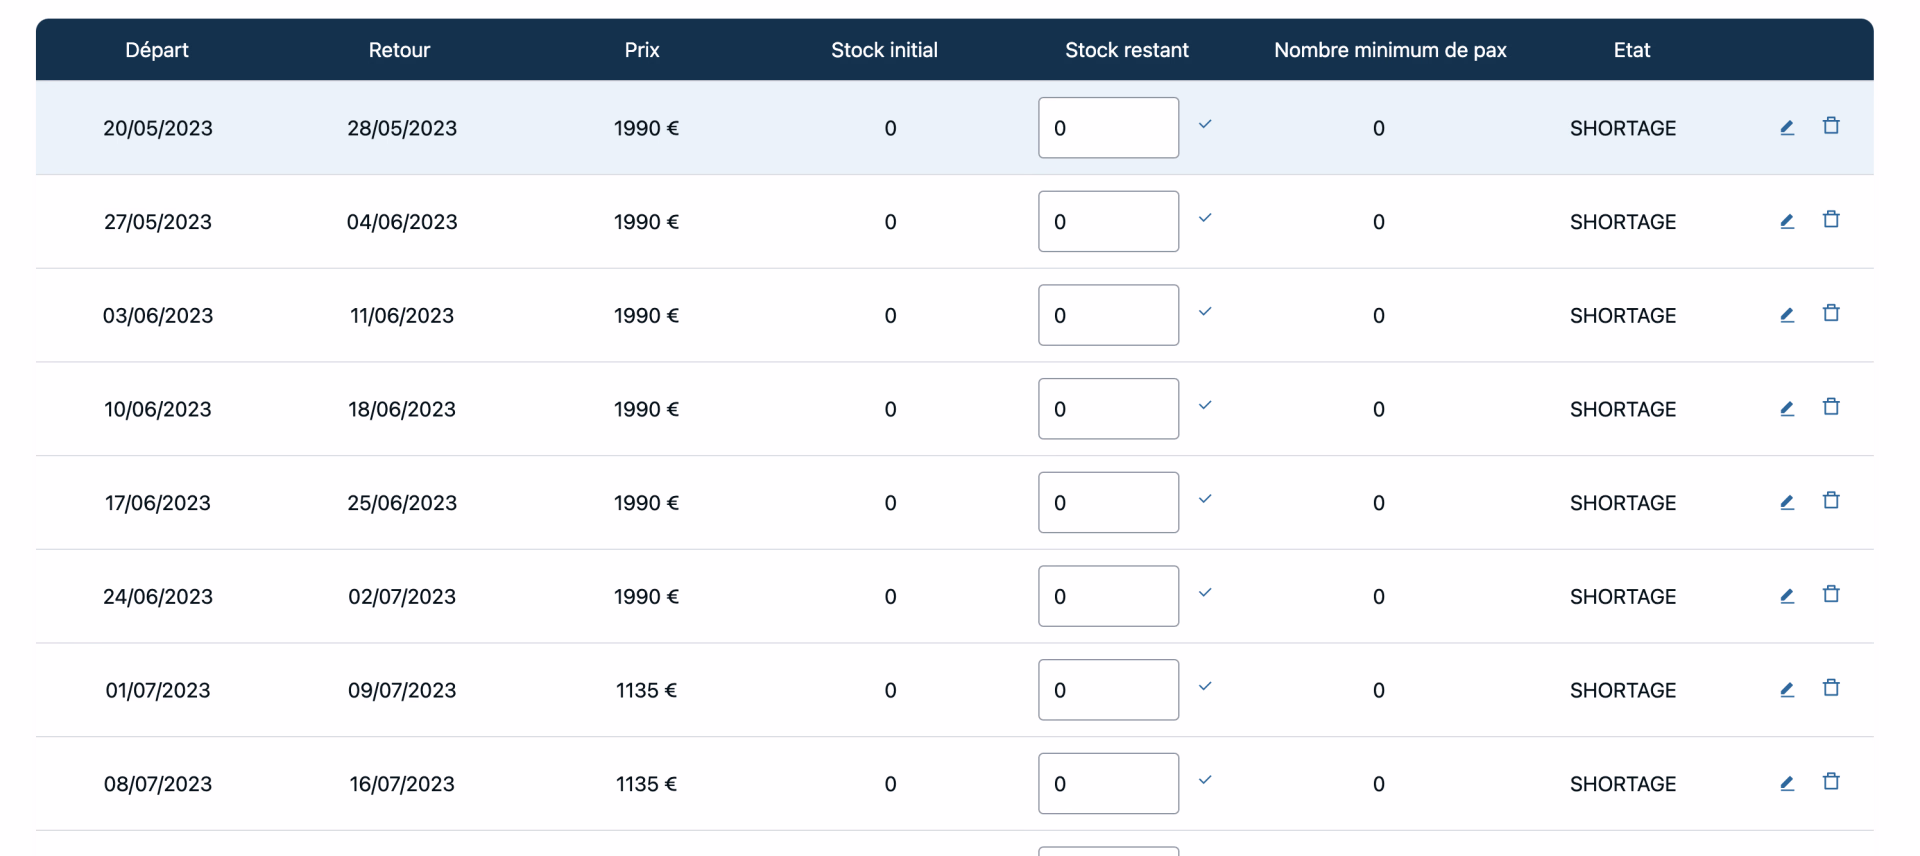
Task: Remove the 17/06/2023 departure with trash icon
Action: point(1831,500)
